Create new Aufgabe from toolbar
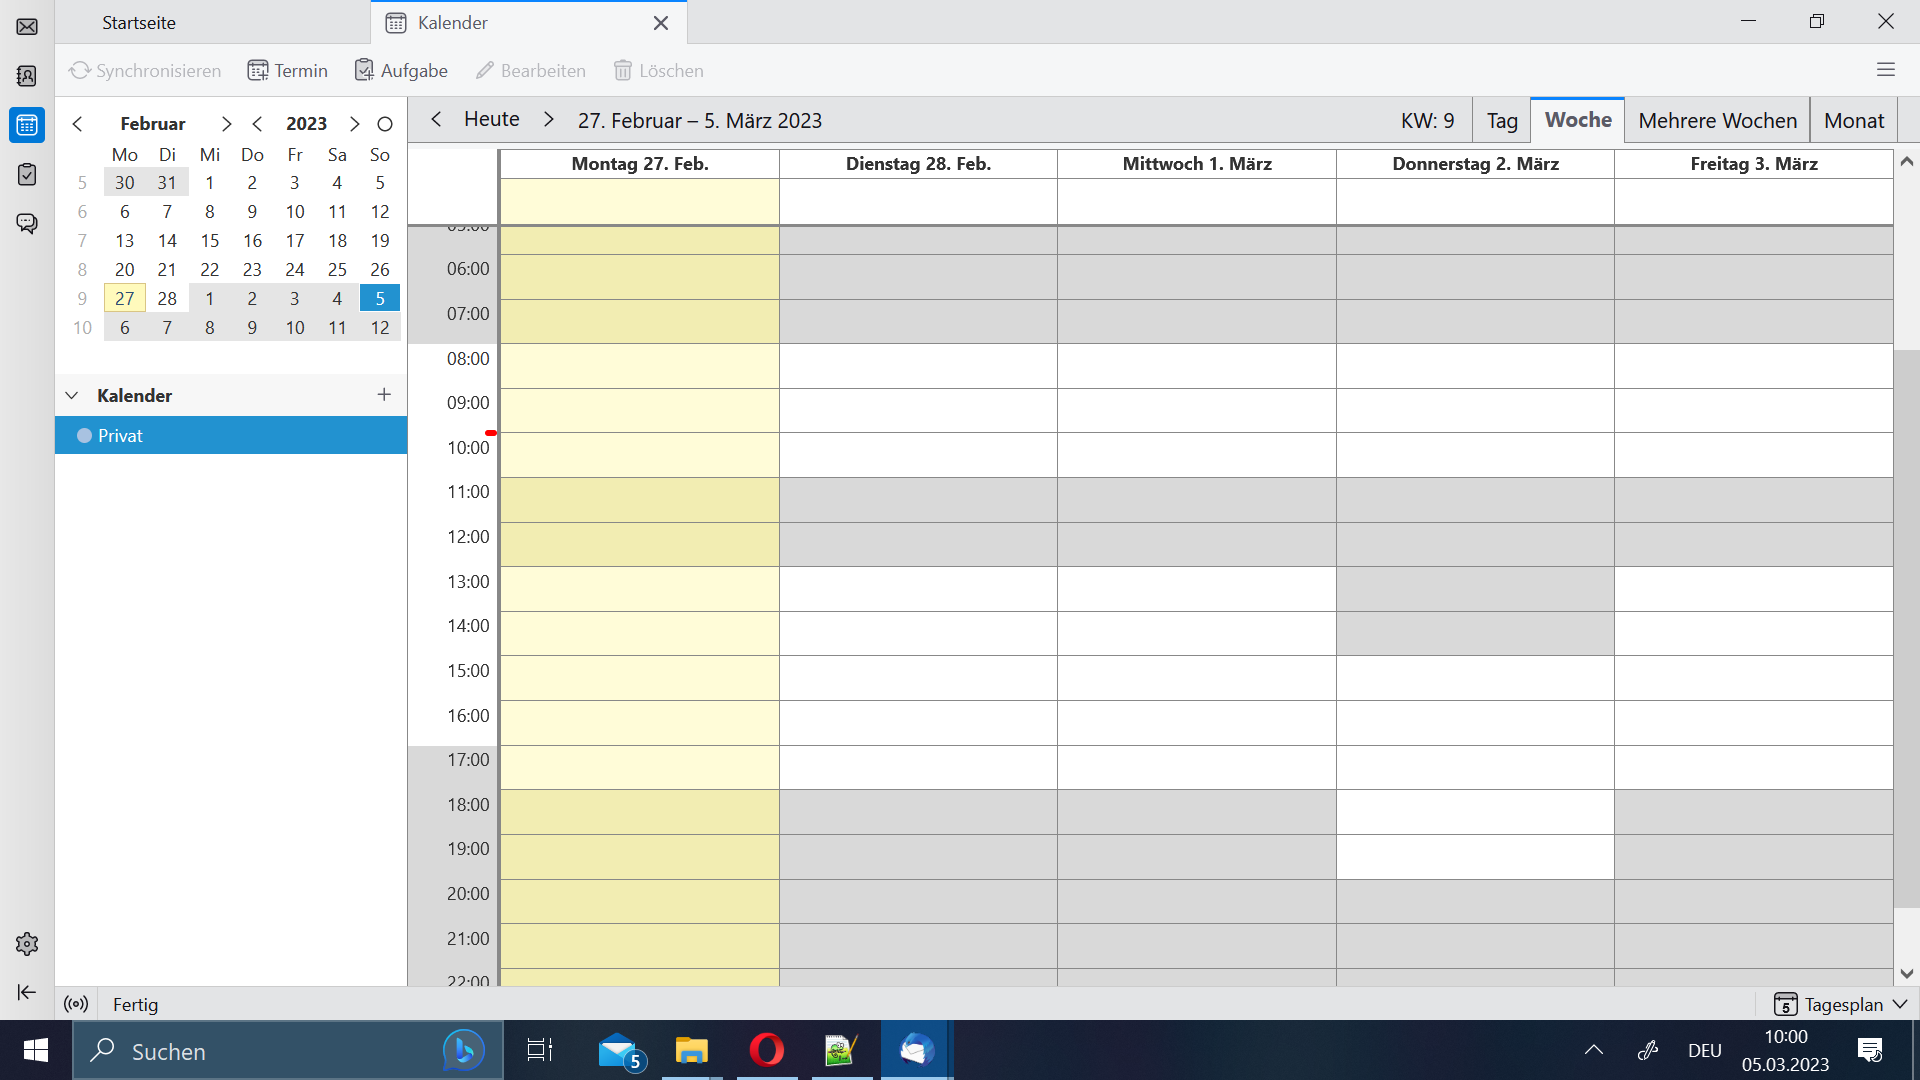1920x1080 pixels. (401, 71)
